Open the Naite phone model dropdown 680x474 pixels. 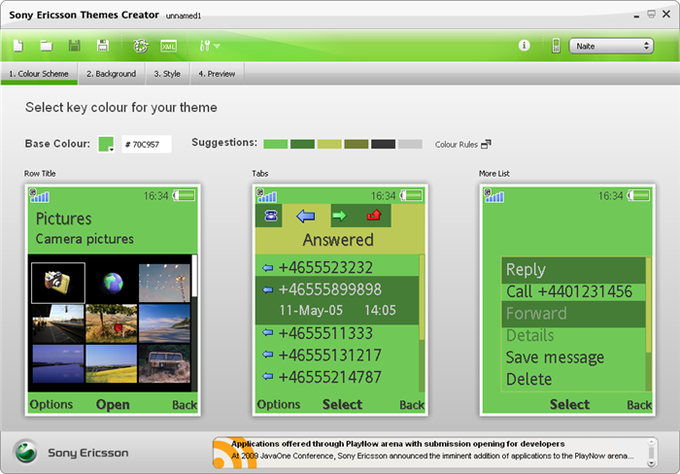pyautogui.click(x=611, y=46)
